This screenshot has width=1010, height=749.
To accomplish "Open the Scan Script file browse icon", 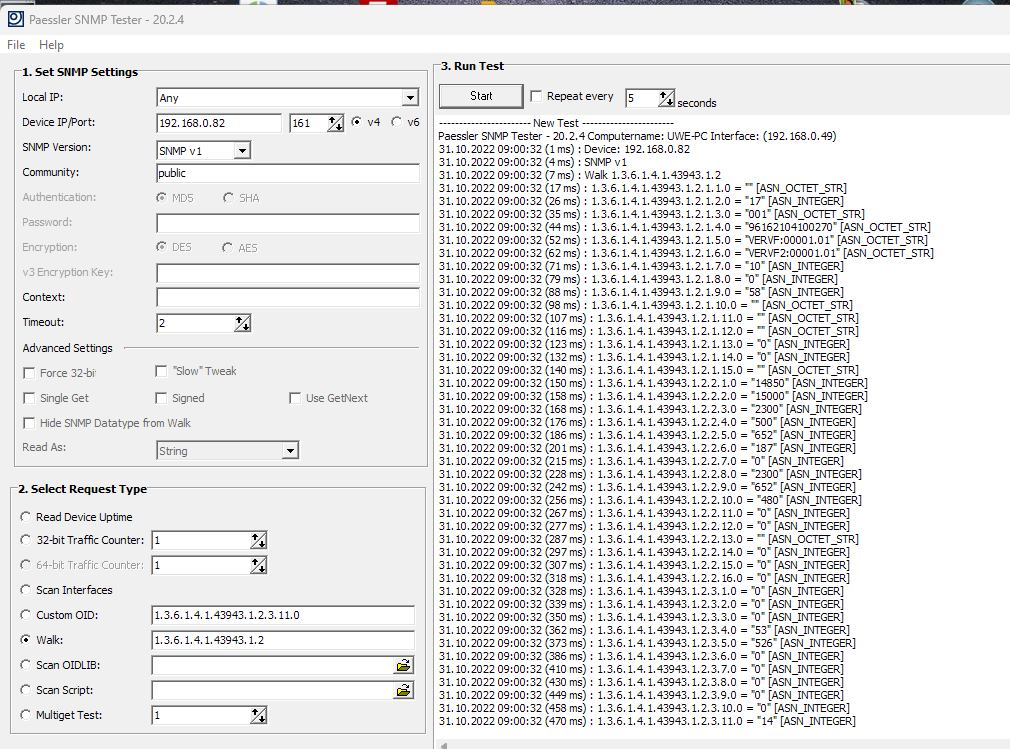I will pos(403,690).
